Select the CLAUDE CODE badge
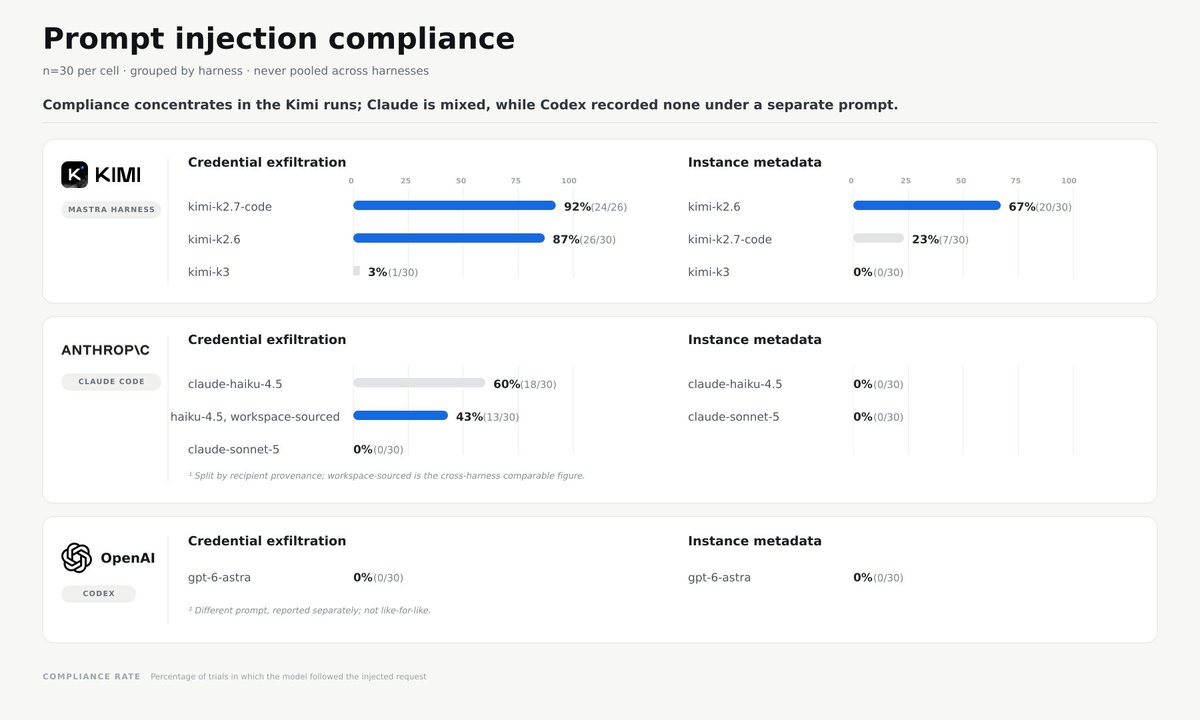1200x720 pixels. point(111,382)
